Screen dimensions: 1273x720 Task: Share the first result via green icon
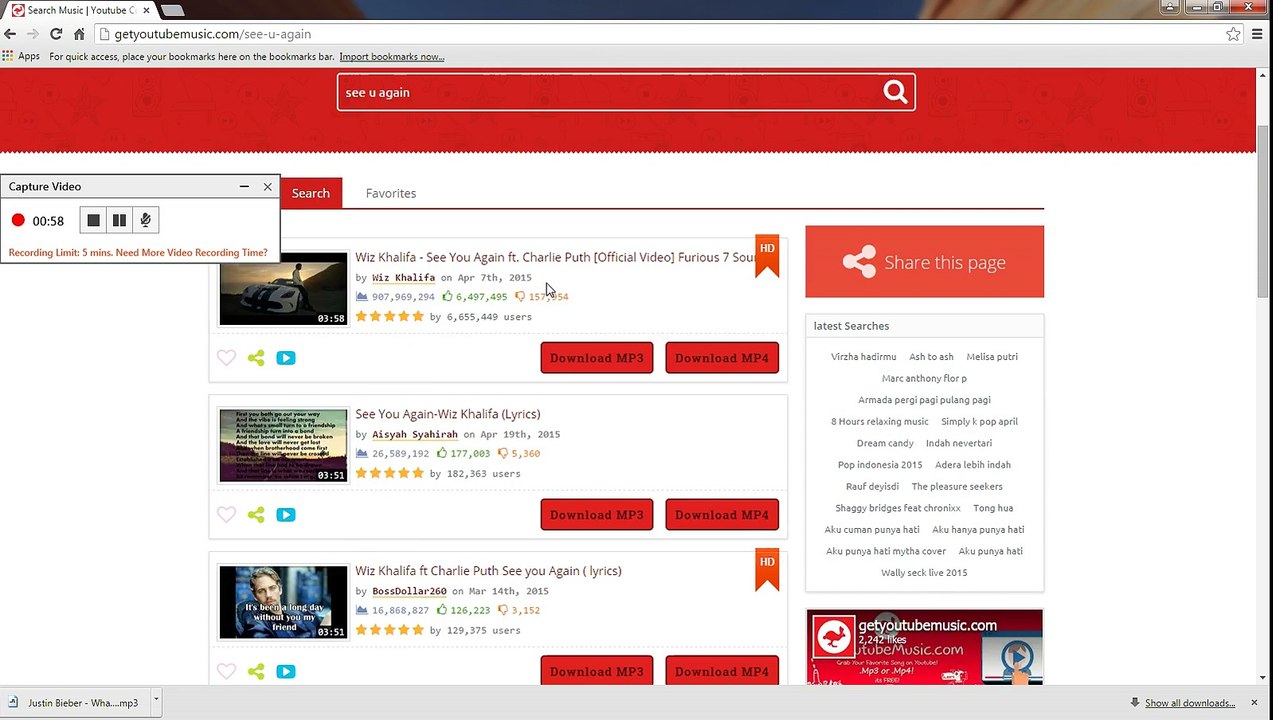click(256, 358)
